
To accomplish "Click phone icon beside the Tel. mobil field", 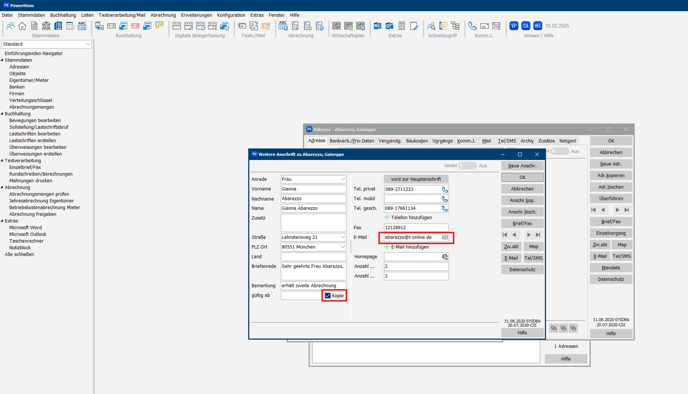I will tap(445, 199).
